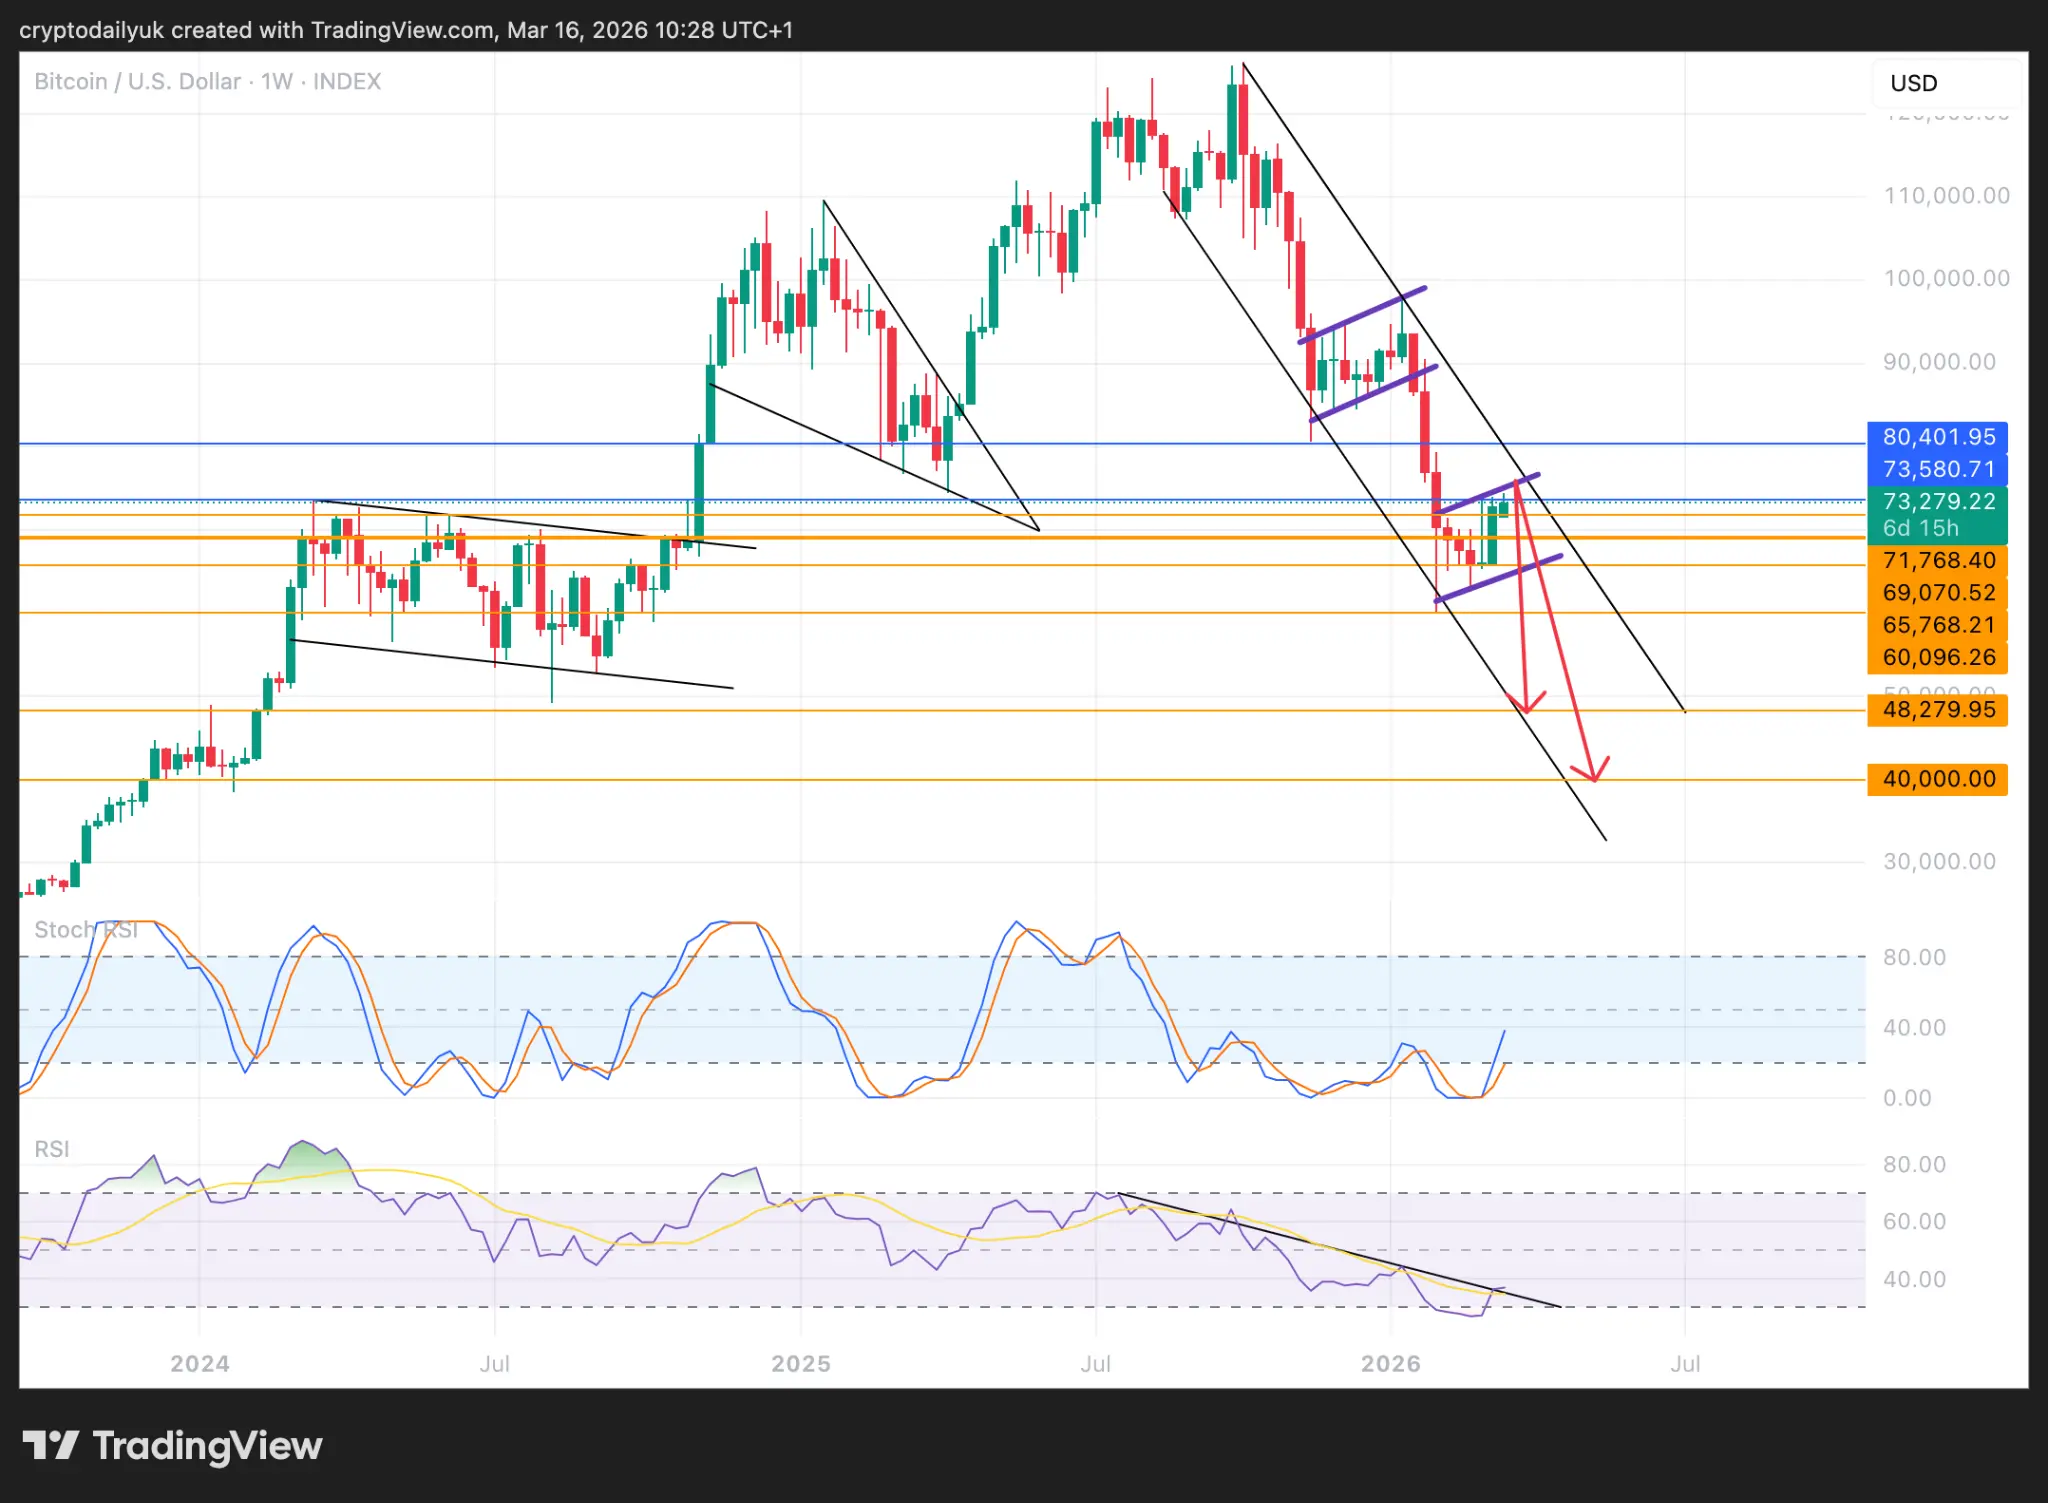Click the 73,580.71 blue price label
The height and width of the screenshot is (1503, 2048).
(x=1937, y=469)
